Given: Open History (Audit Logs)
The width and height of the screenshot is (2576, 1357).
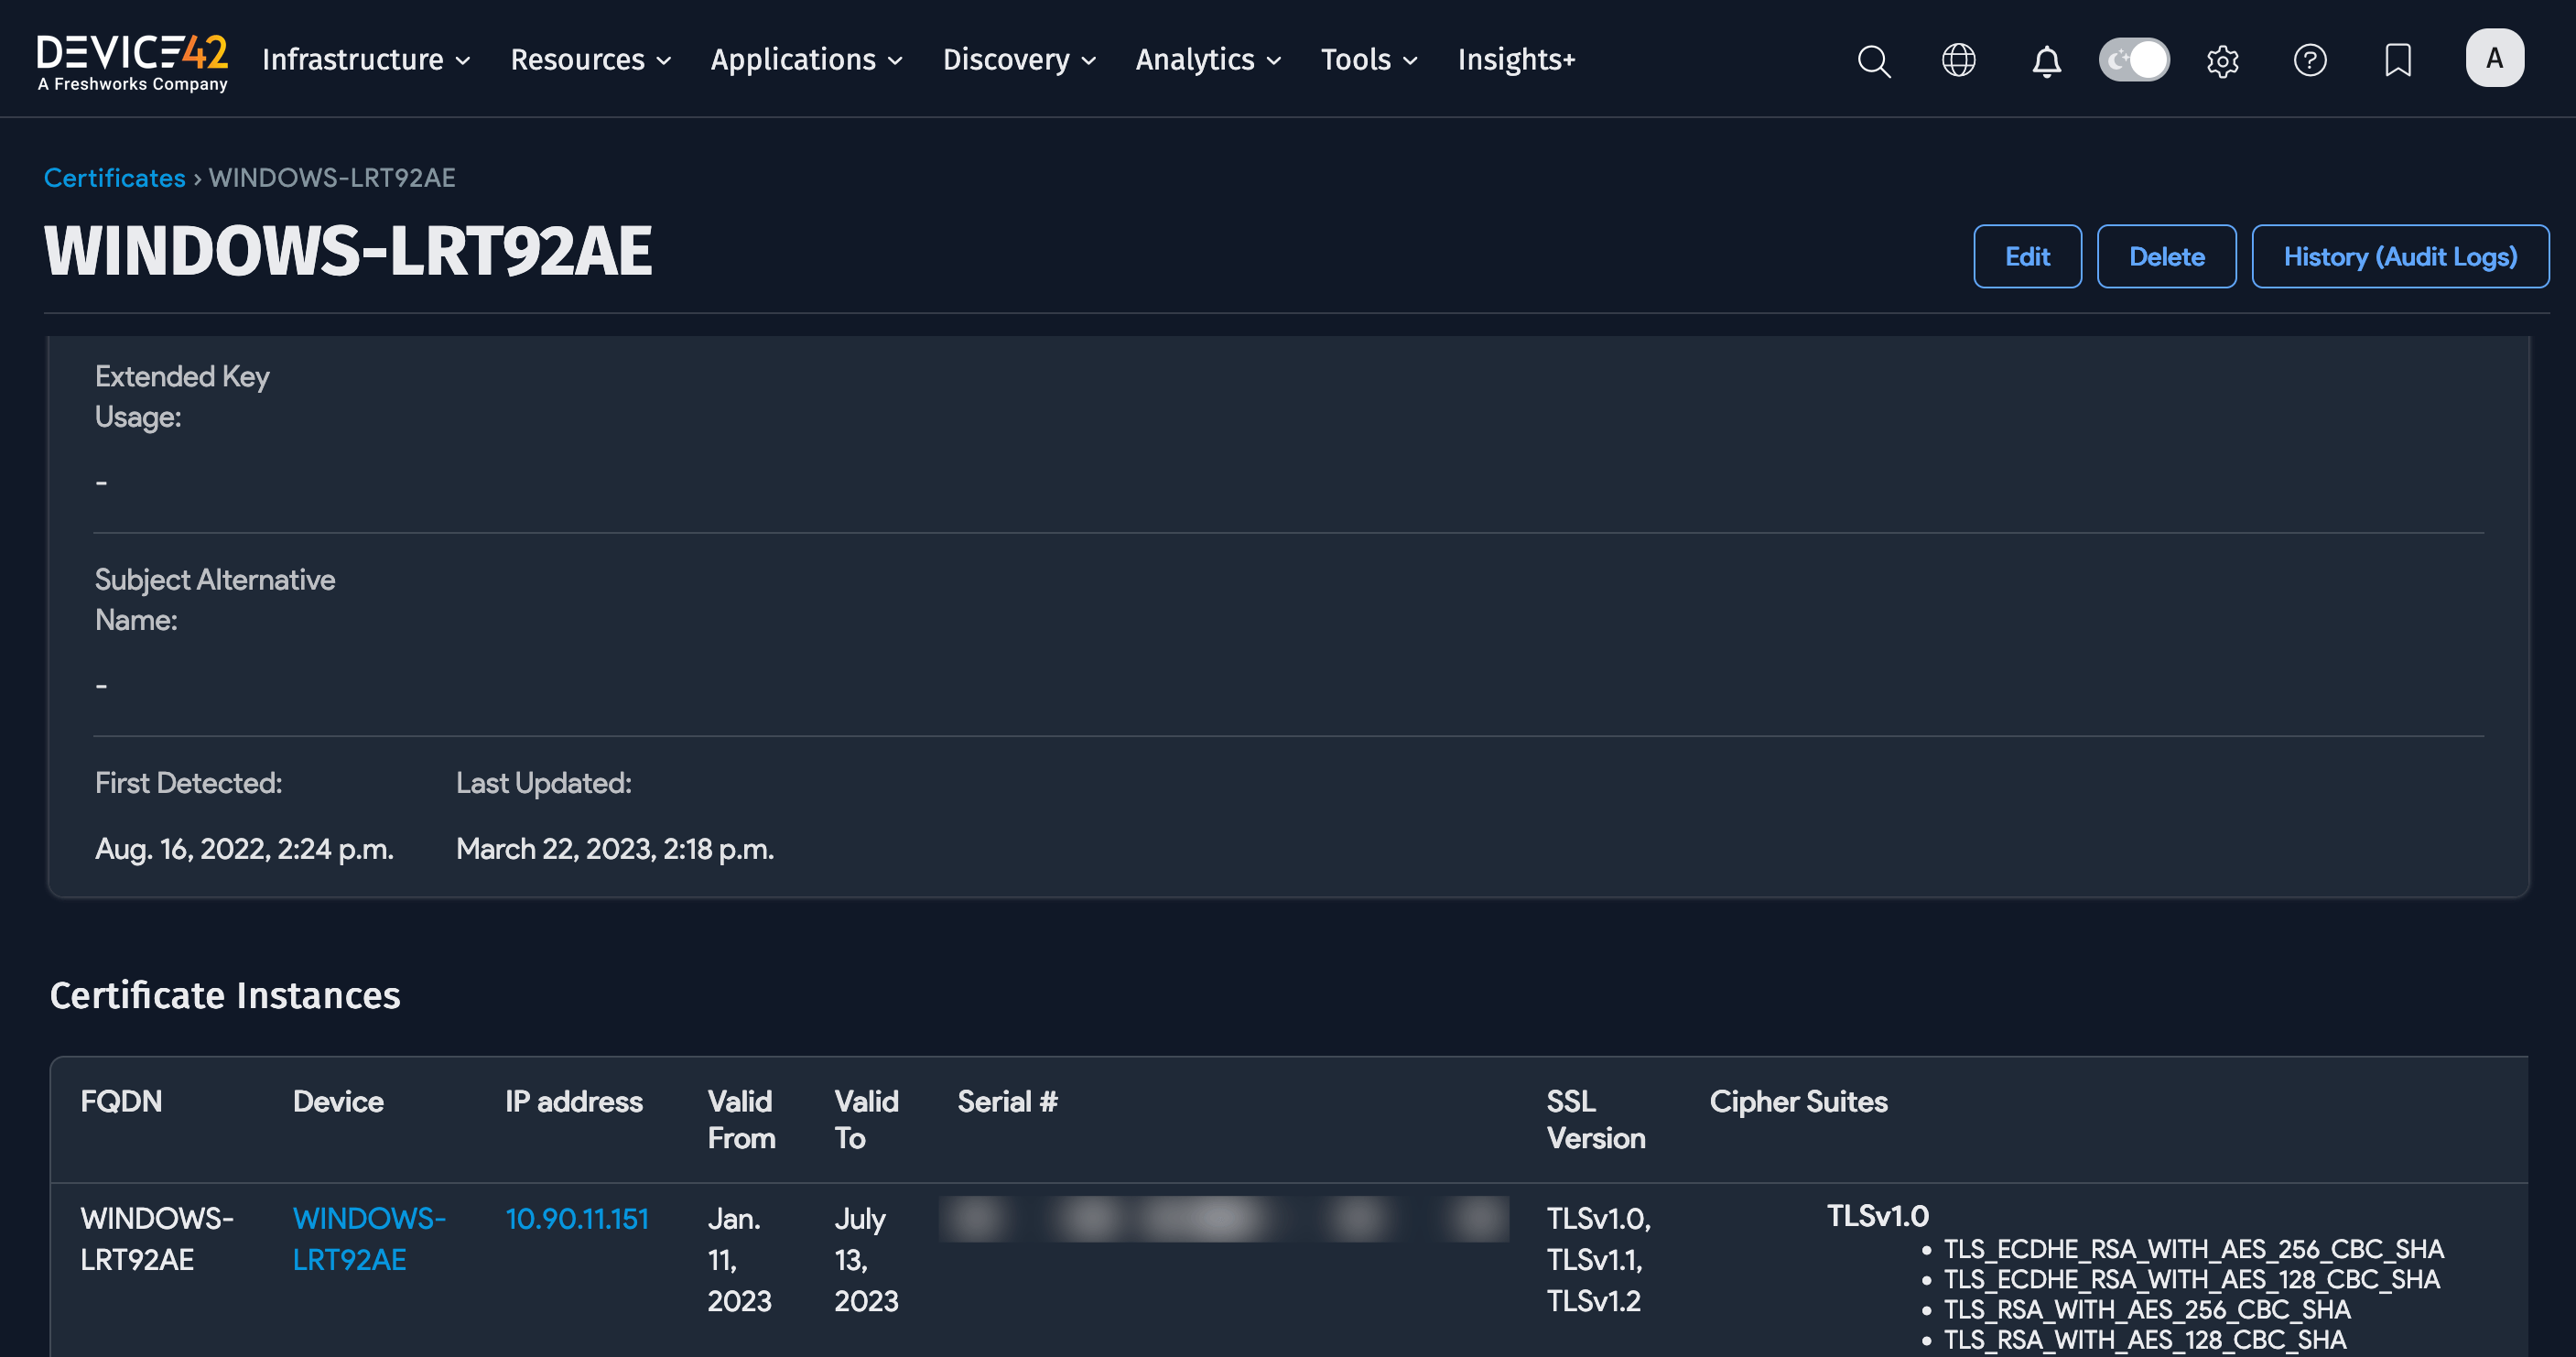Looking at the screenshot, I should (2399, 257).
